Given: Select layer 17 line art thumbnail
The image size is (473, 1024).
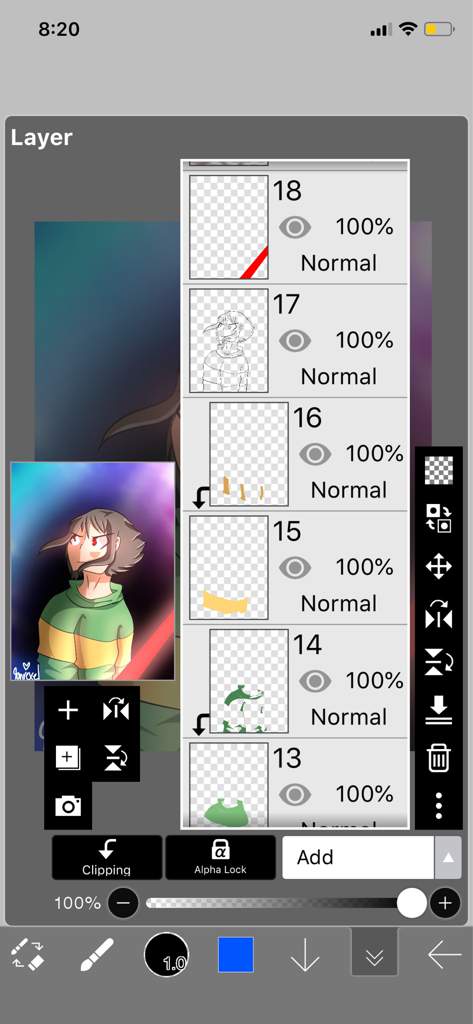Looking at the screenshot, I should point(229,340).
